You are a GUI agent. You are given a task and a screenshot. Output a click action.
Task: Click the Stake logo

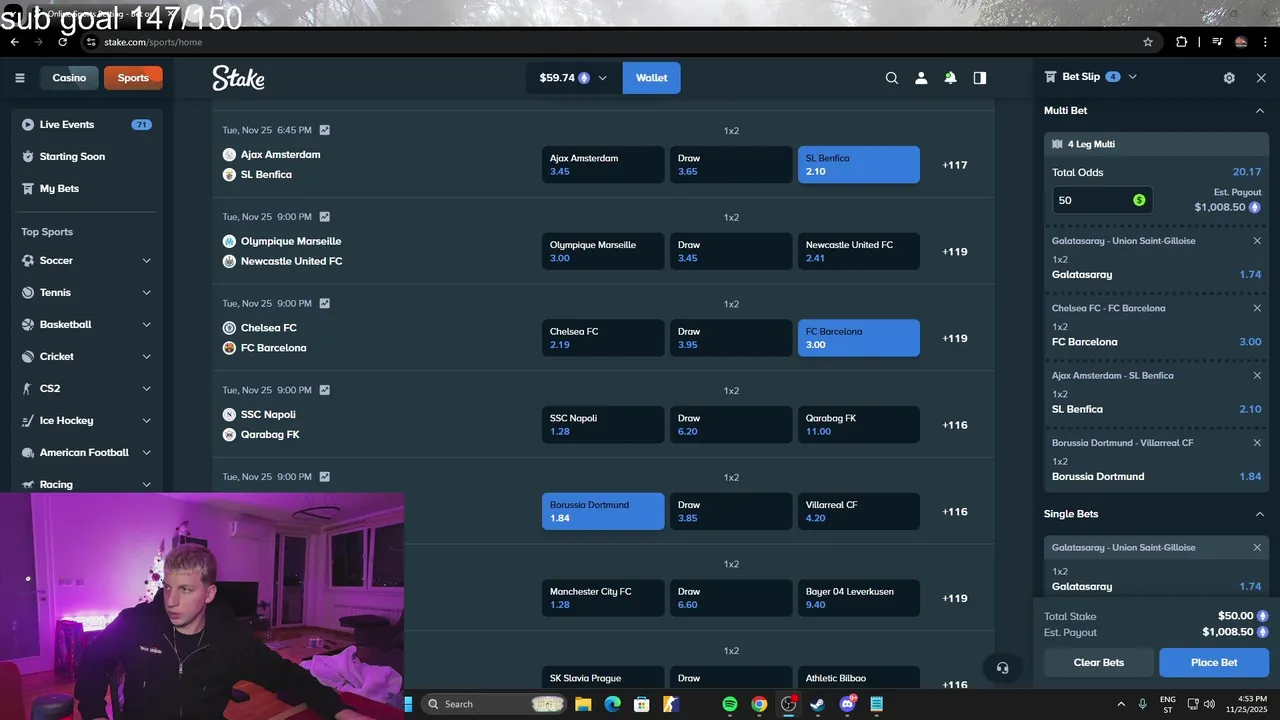pyautogui.click(x=238, y=78)
